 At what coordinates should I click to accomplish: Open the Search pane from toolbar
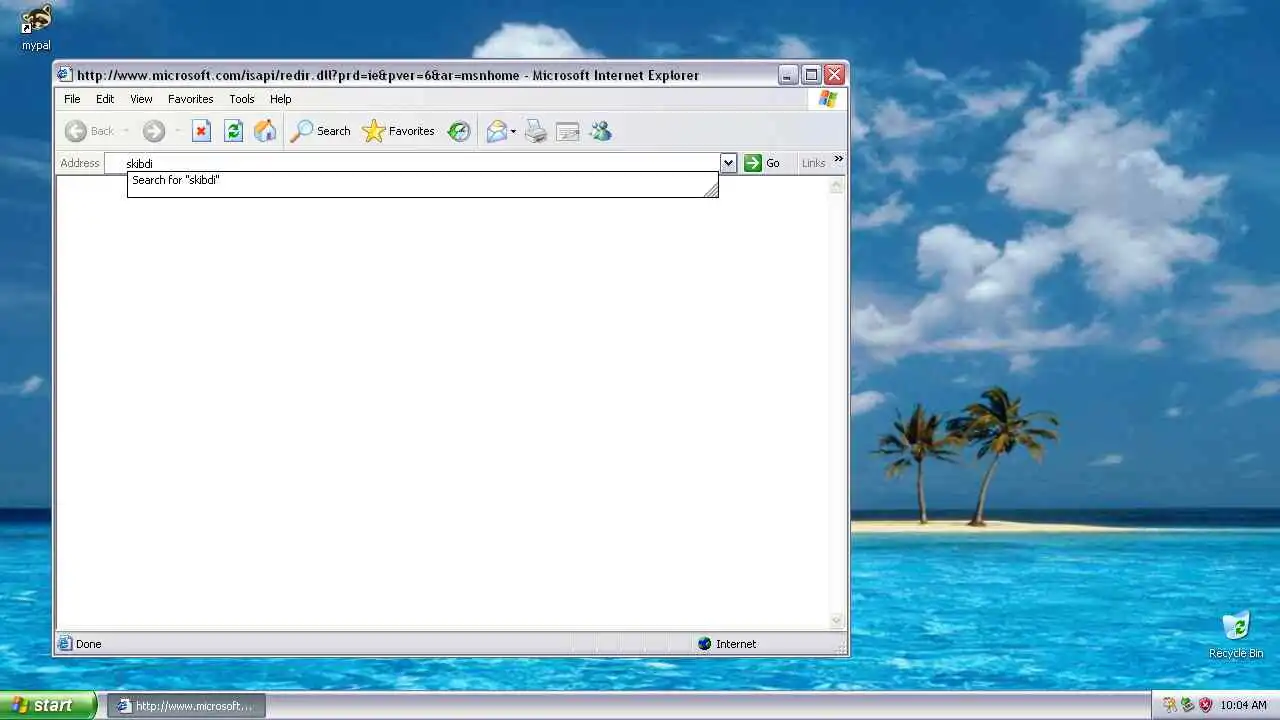(x=320, y=131)
